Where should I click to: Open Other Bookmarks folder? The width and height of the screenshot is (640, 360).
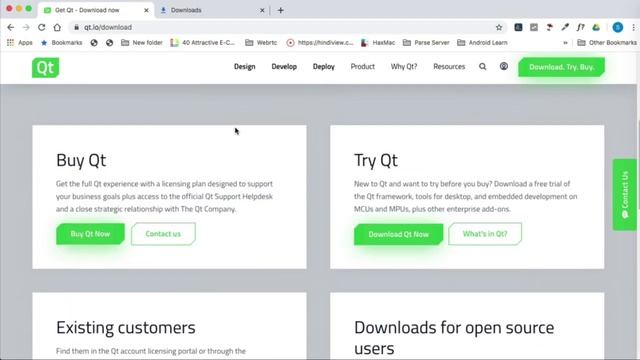(607, 42)
